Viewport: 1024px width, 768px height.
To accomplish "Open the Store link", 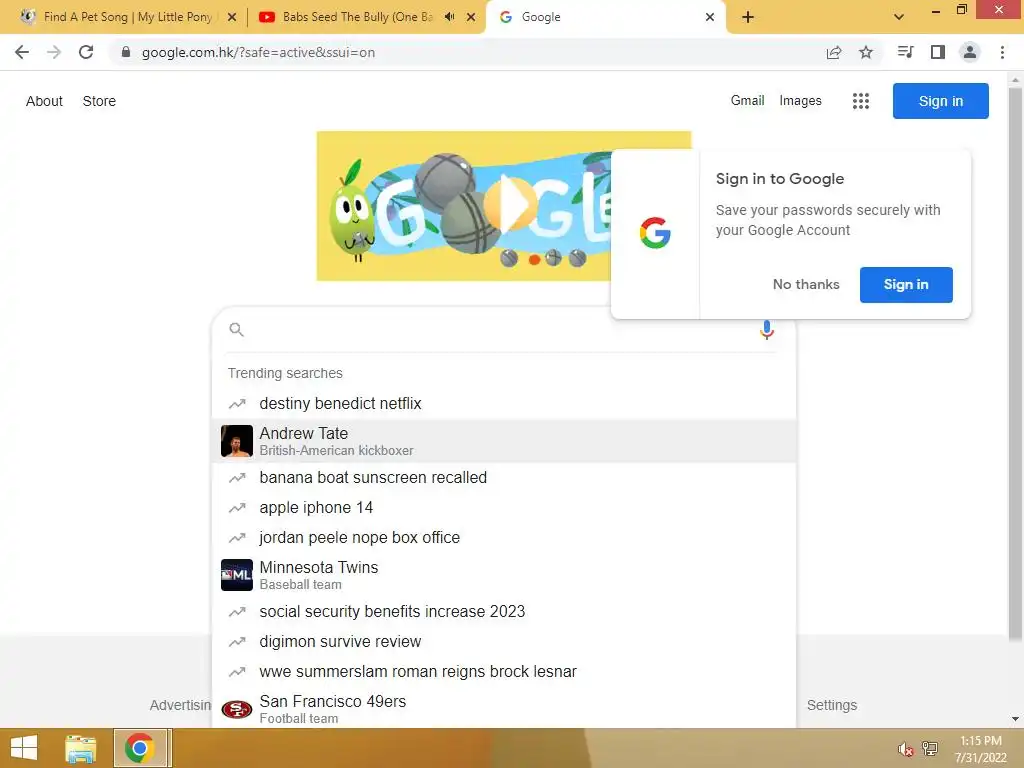I will click(x=99, y=101).
